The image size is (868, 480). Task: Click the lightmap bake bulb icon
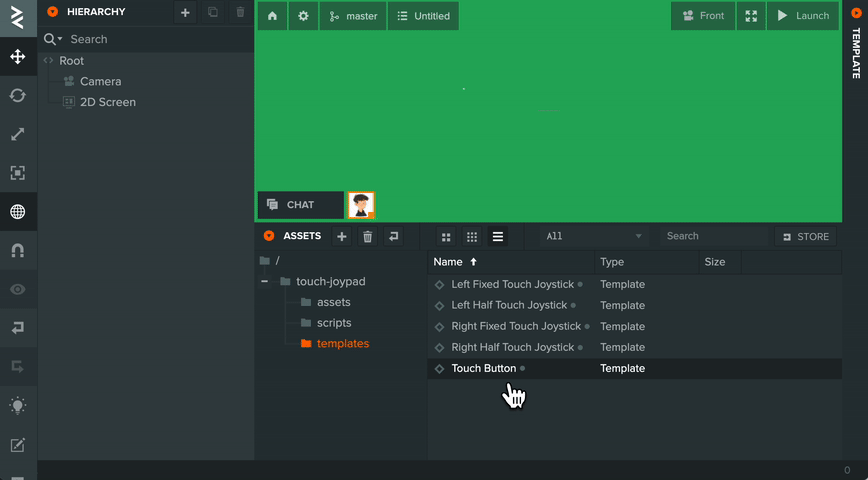(18, 406)
